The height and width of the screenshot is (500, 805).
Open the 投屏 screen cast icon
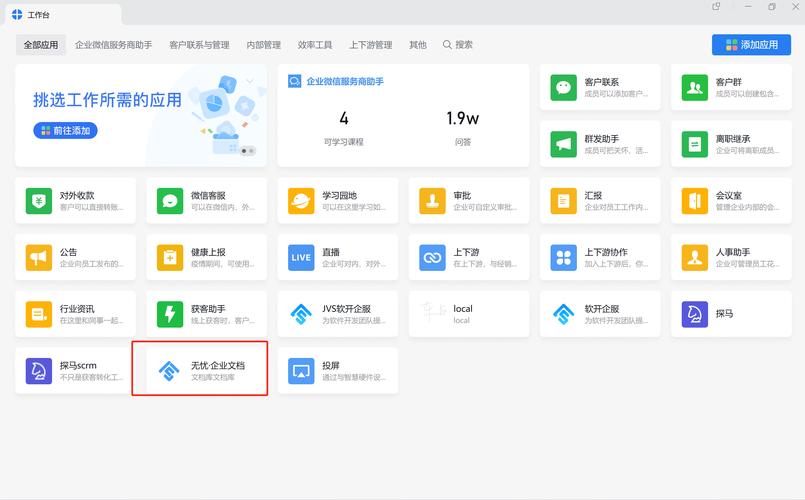tap(301, 371)
